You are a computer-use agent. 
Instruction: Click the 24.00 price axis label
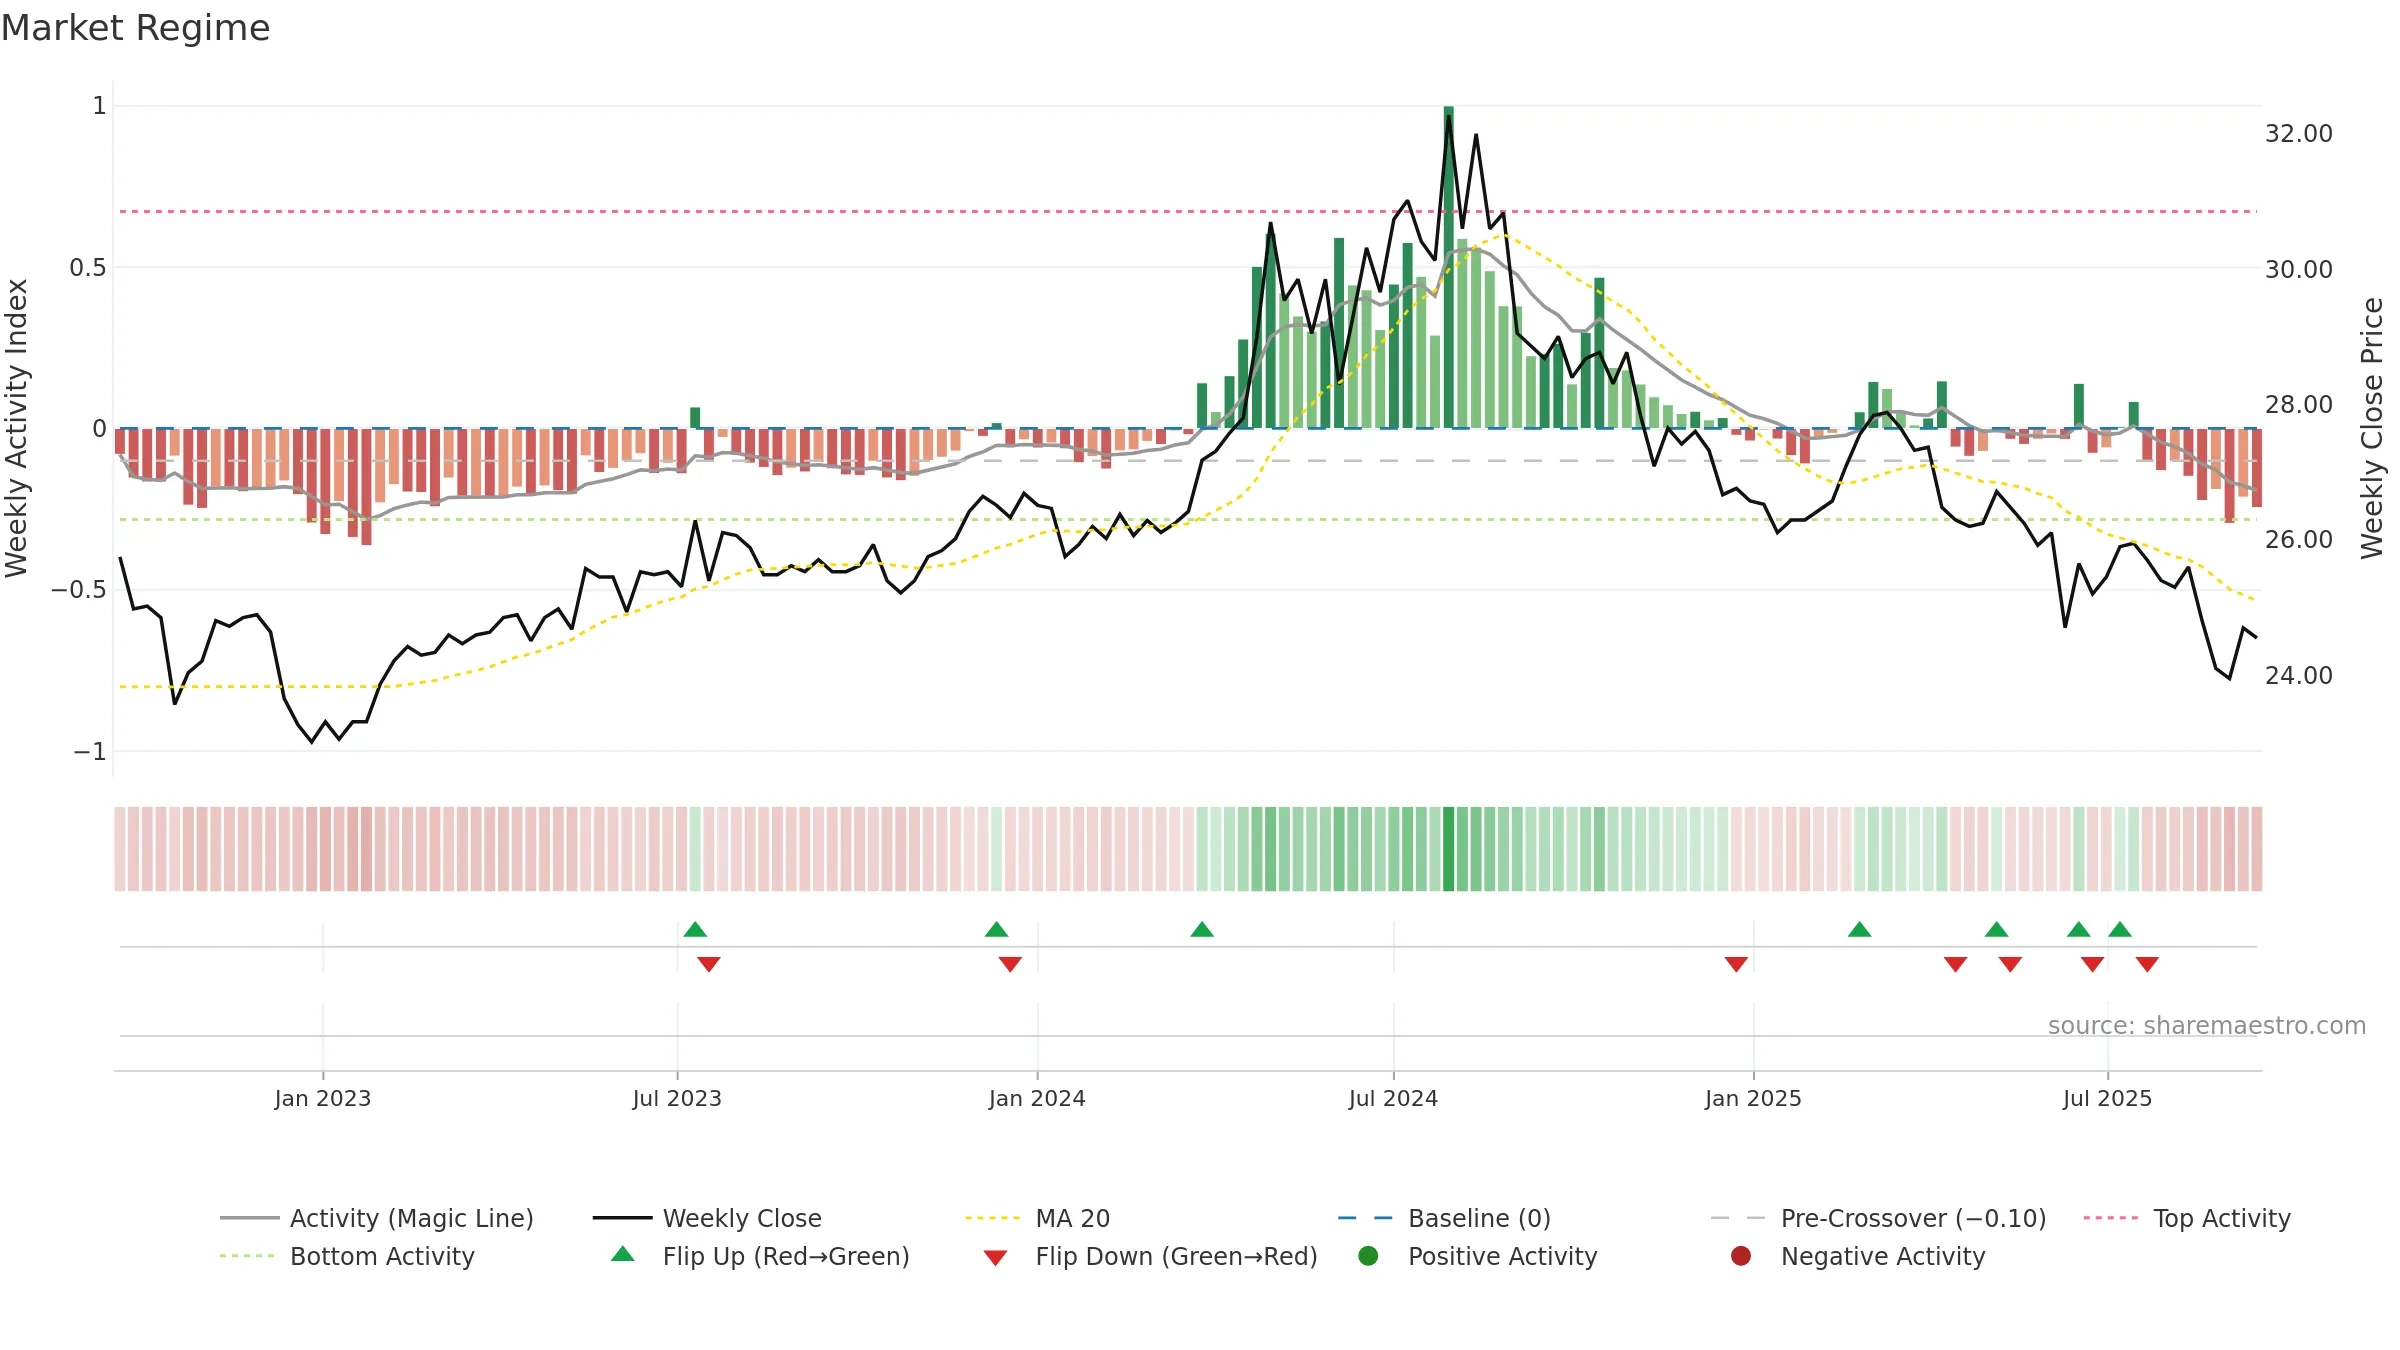[2298, 676]
